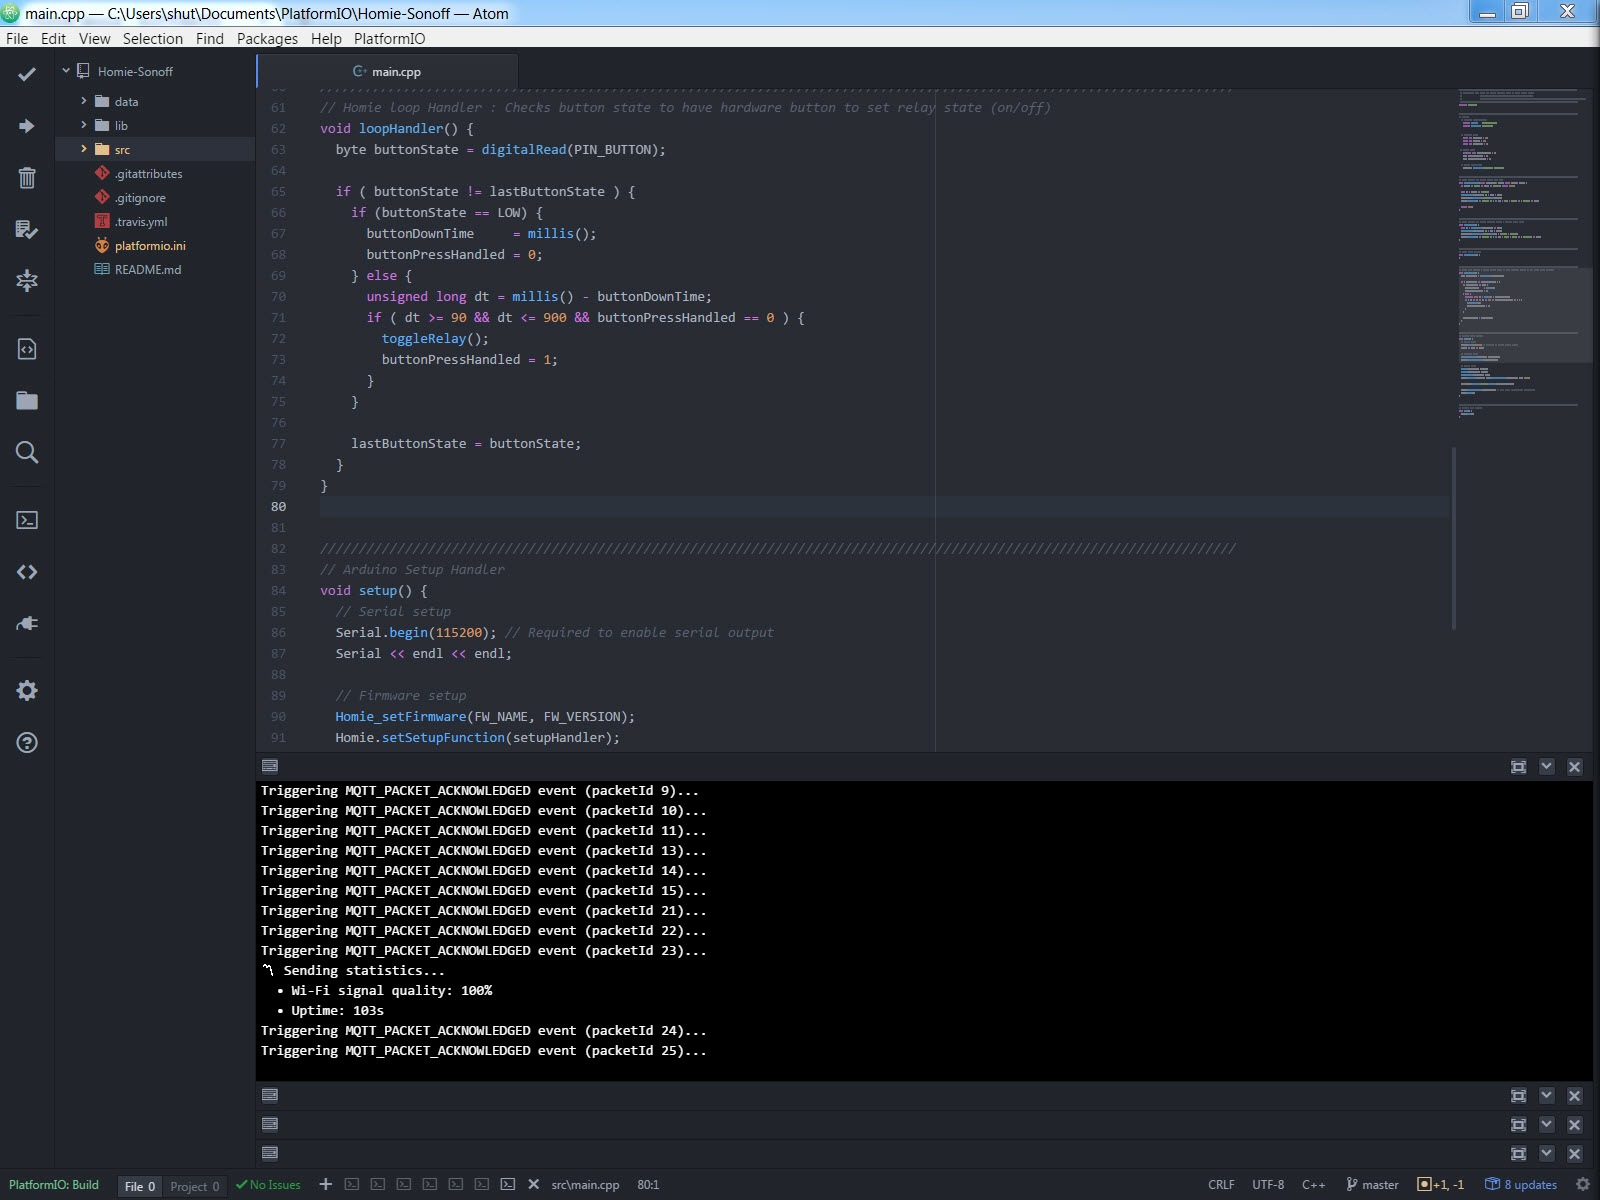Viewport: 1600px width, 1200px height.
Task: Click the gear icon at status bar end
Action: point(1583,1184)
